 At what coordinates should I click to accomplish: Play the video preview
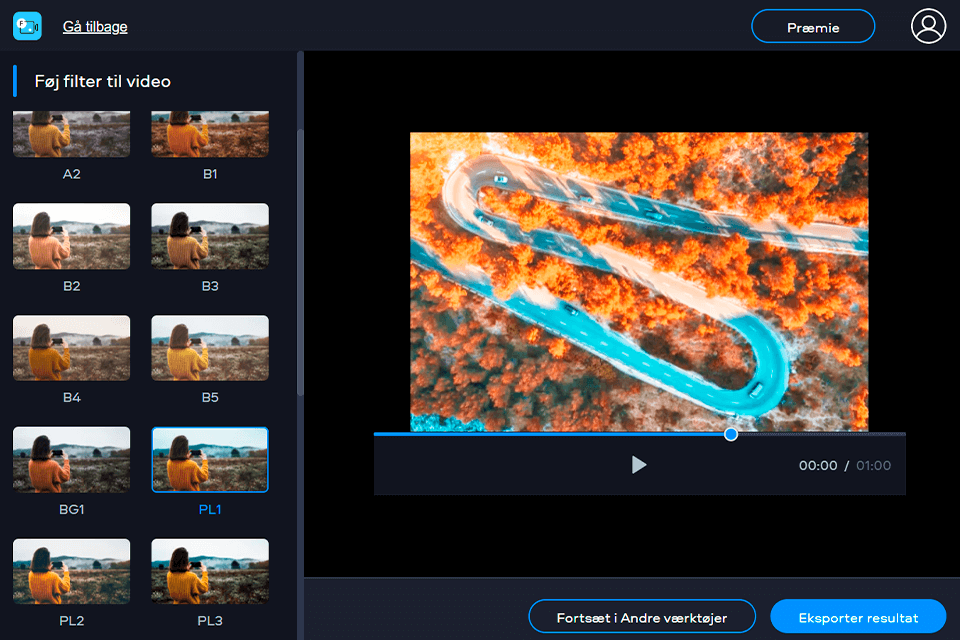[639, 464]
